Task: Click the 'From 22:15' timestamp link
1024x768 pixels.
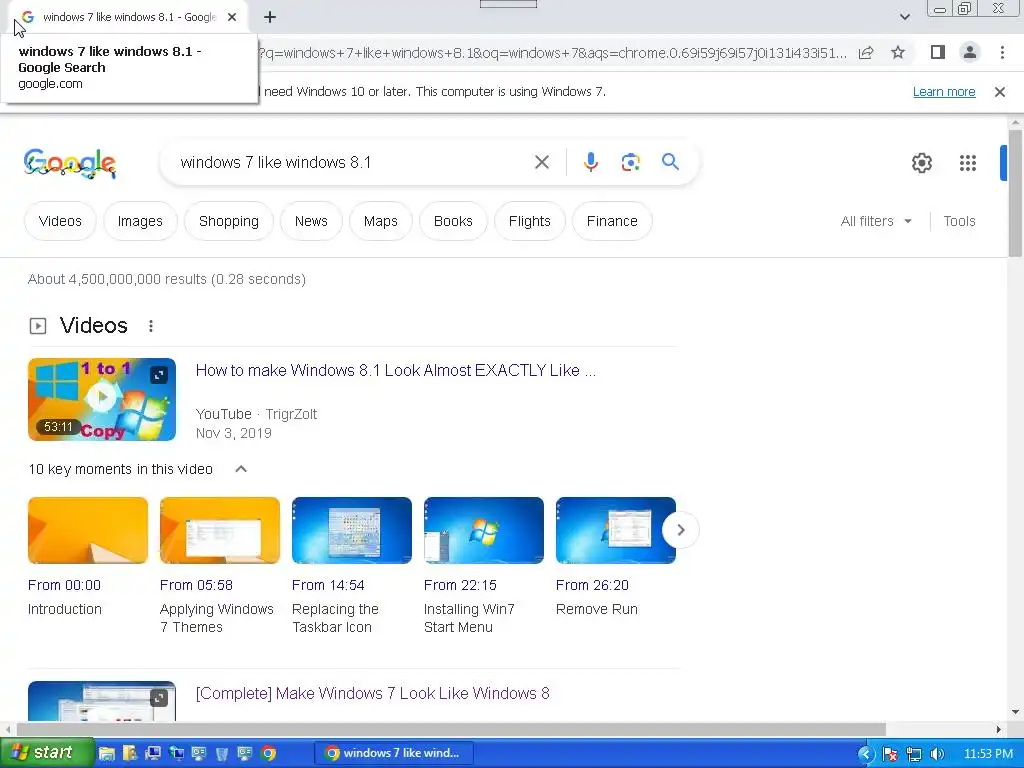Action: click(460, 585)
